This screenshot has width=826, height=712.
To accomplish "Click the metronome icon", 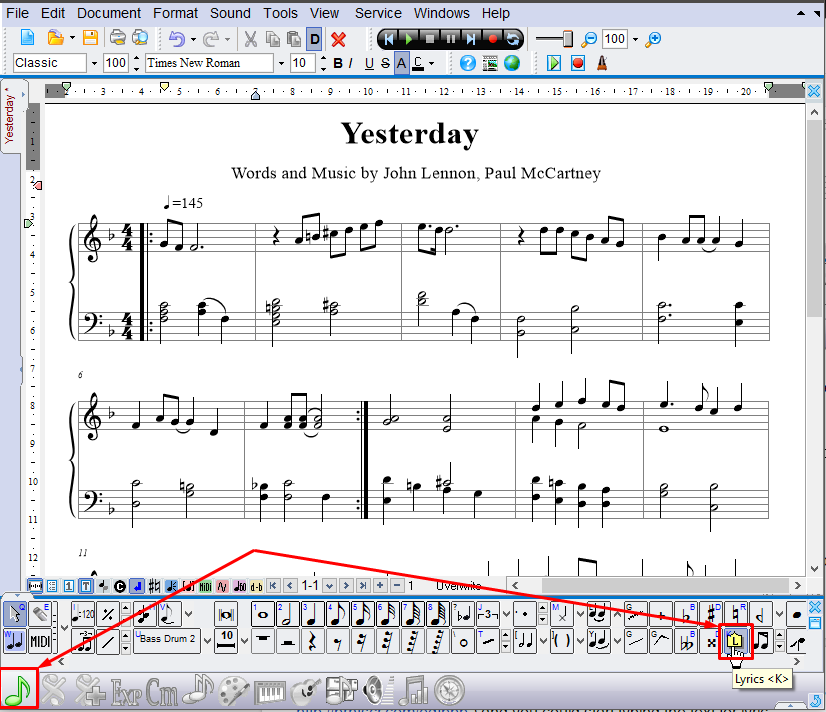I will click(x=602, y=63).
